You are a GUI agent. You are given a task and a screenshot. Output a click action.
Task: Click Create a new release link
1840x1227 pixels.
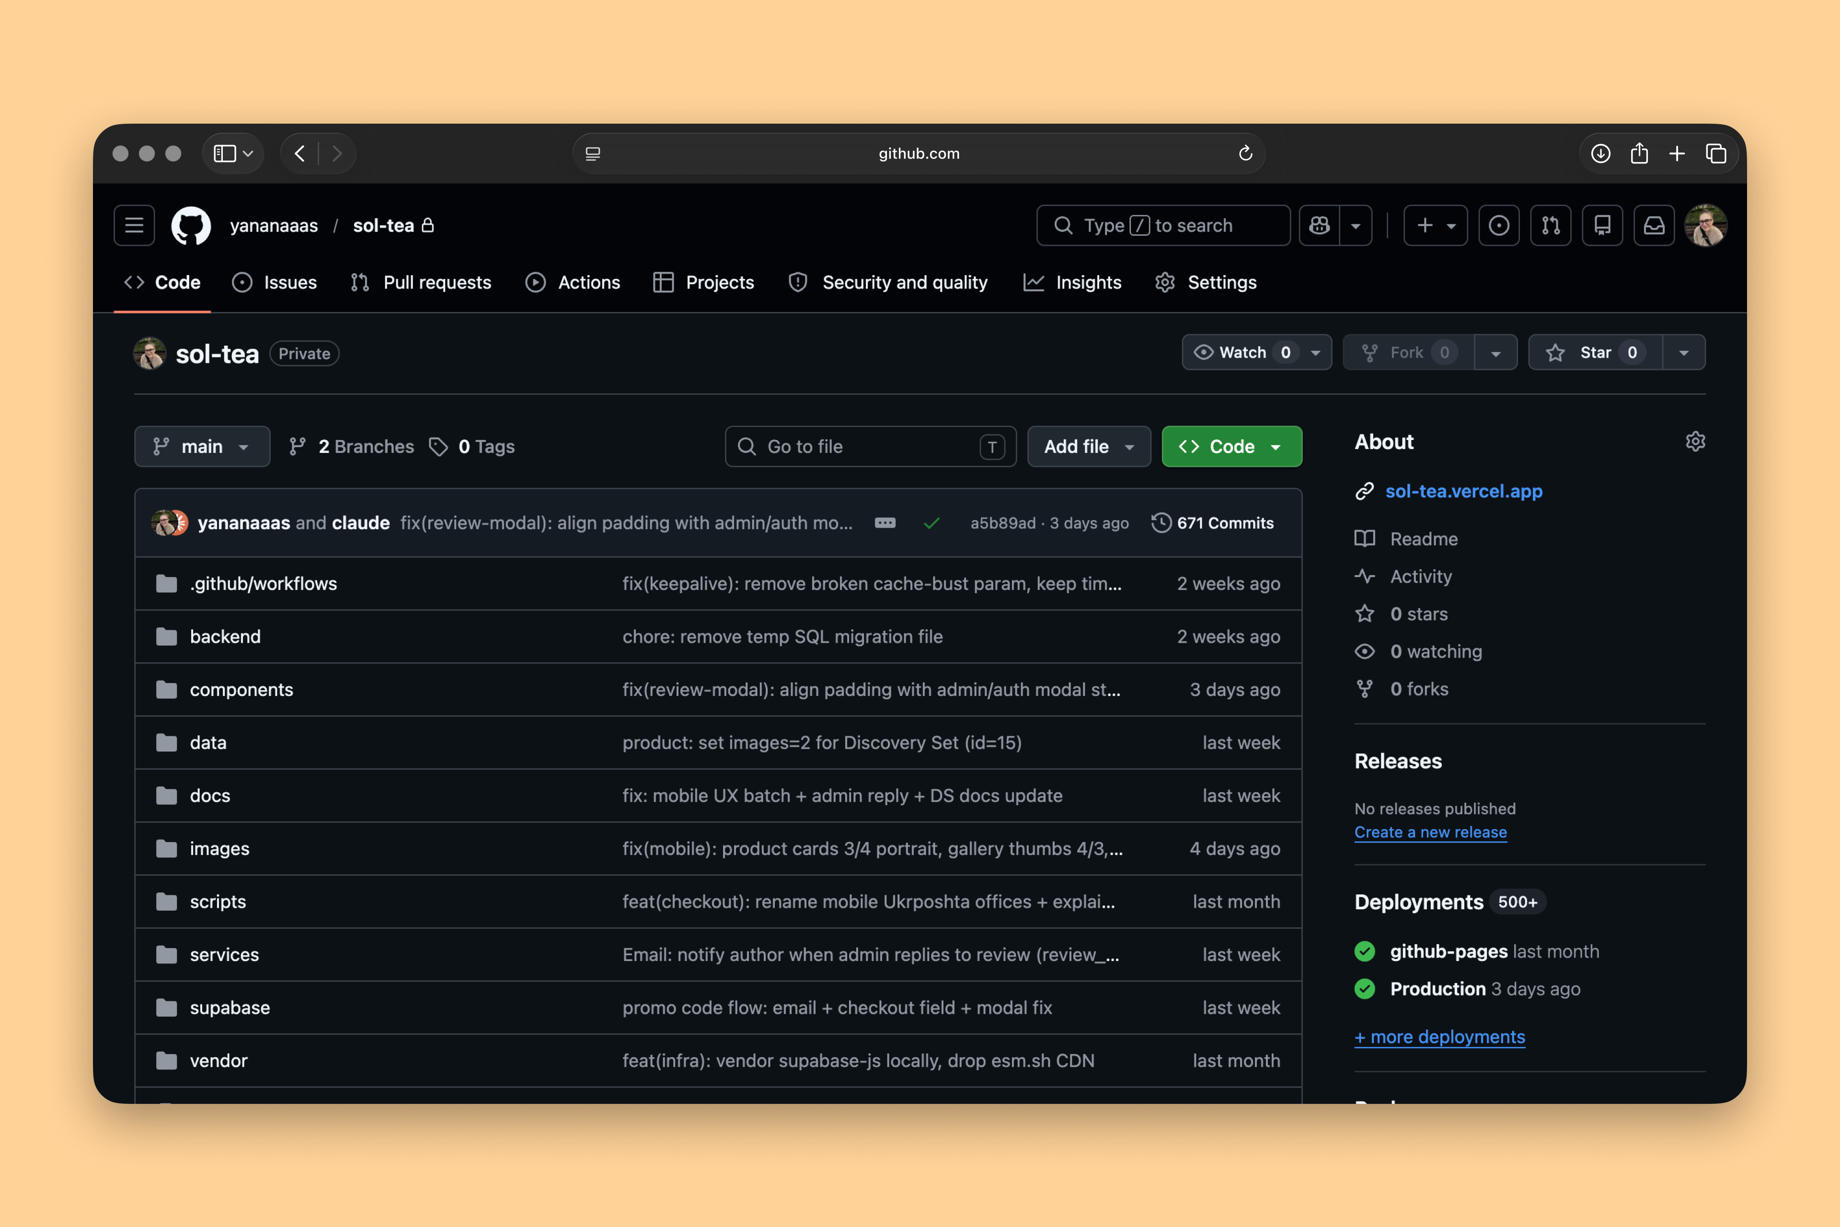pos(1430,832)
